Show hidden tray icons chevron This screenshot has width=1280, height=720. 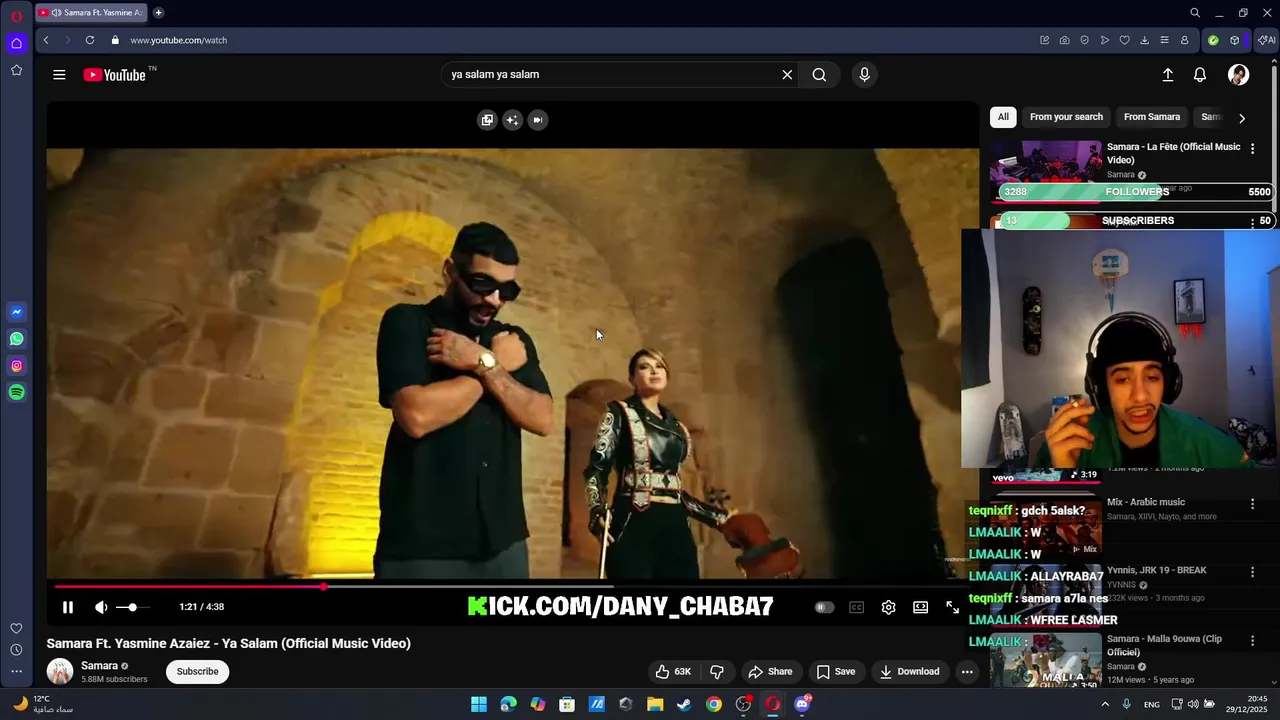(1105, 704)
